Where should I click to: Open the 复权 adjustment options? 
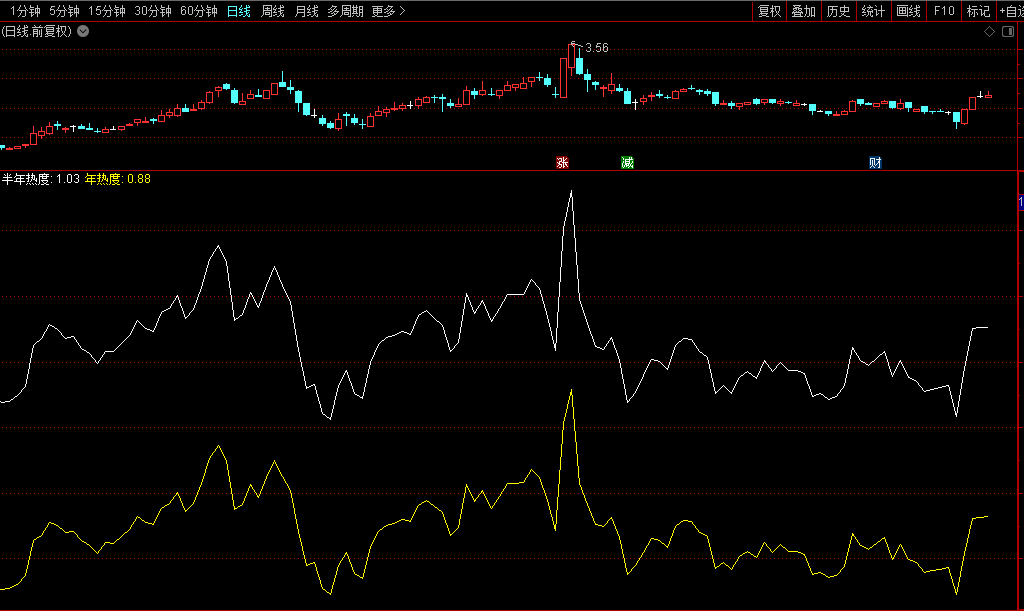tap(769, 11)
